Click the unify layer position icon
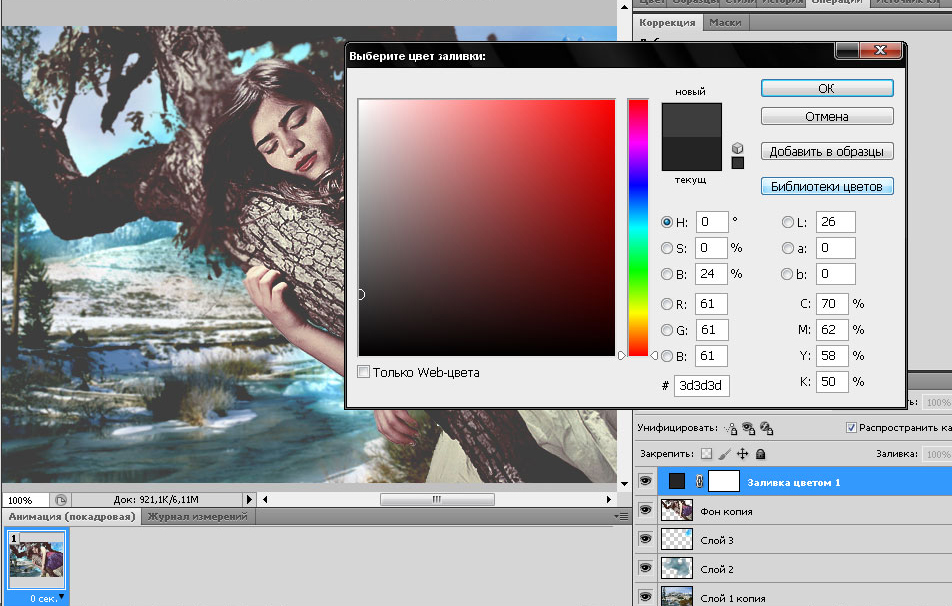Screen dimensions: 952x606 point(730,429)
